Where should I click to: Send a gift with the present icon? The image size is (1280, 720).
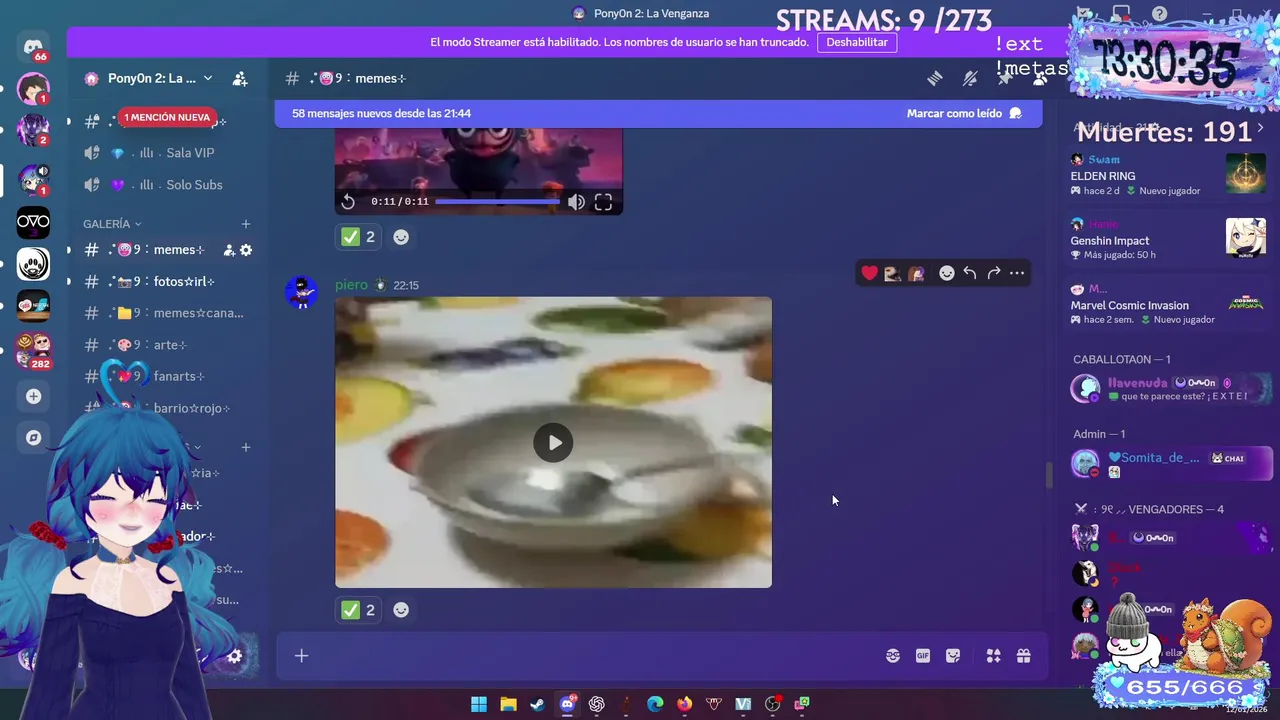click(x=1023, y=656)
